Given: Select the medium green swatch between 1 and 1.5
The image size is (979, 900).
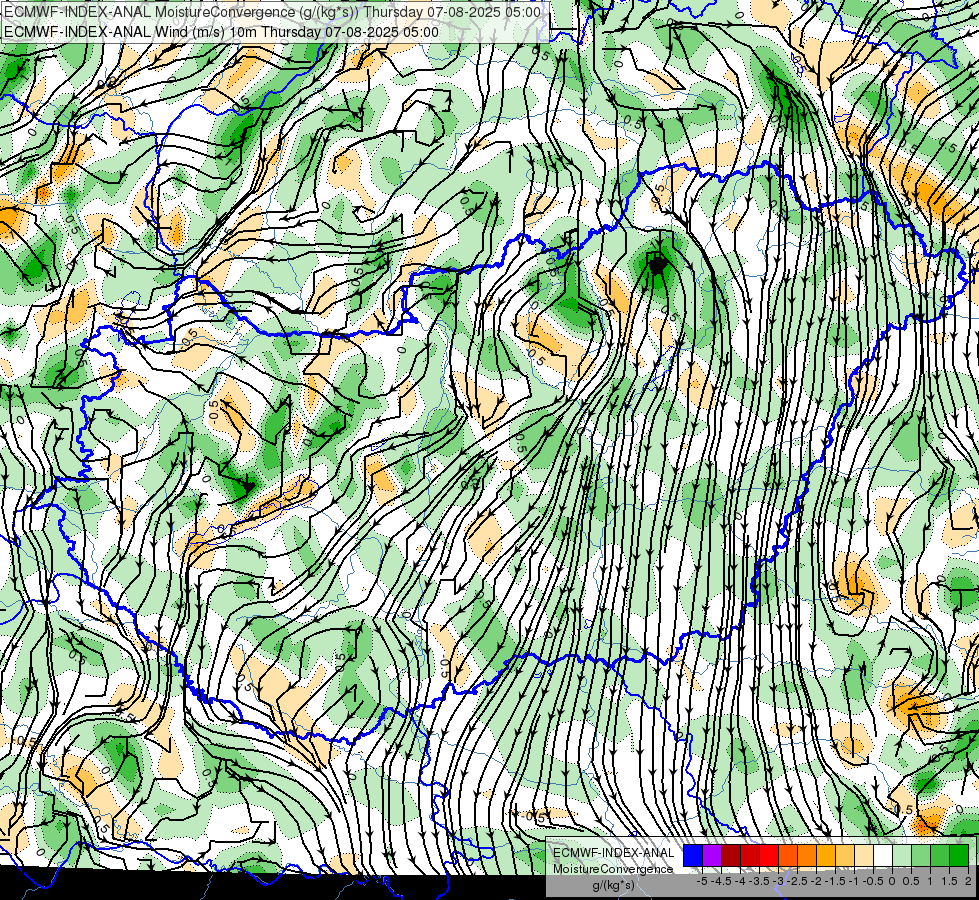Looking at the screenshot, I should pos(940,856).
